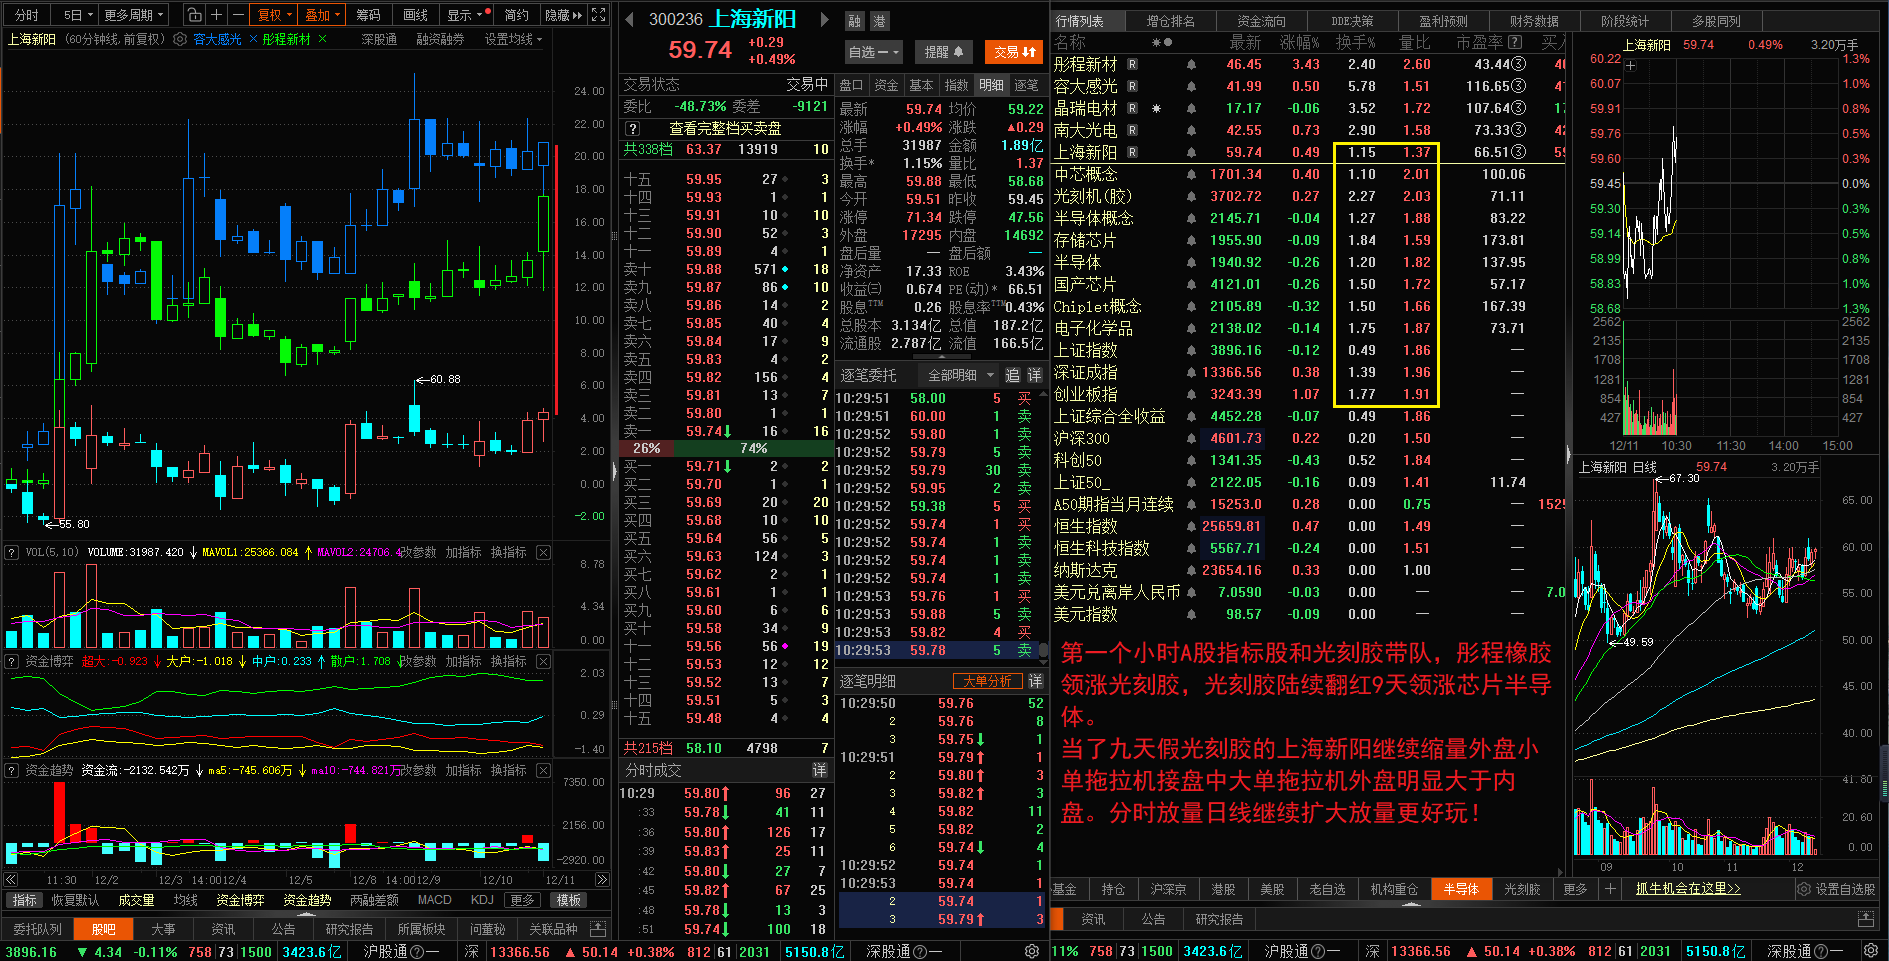Click the bell icon in 彤程新材 row
The height and width of the screenshot is (961, 1889).
click(1191, 65)
